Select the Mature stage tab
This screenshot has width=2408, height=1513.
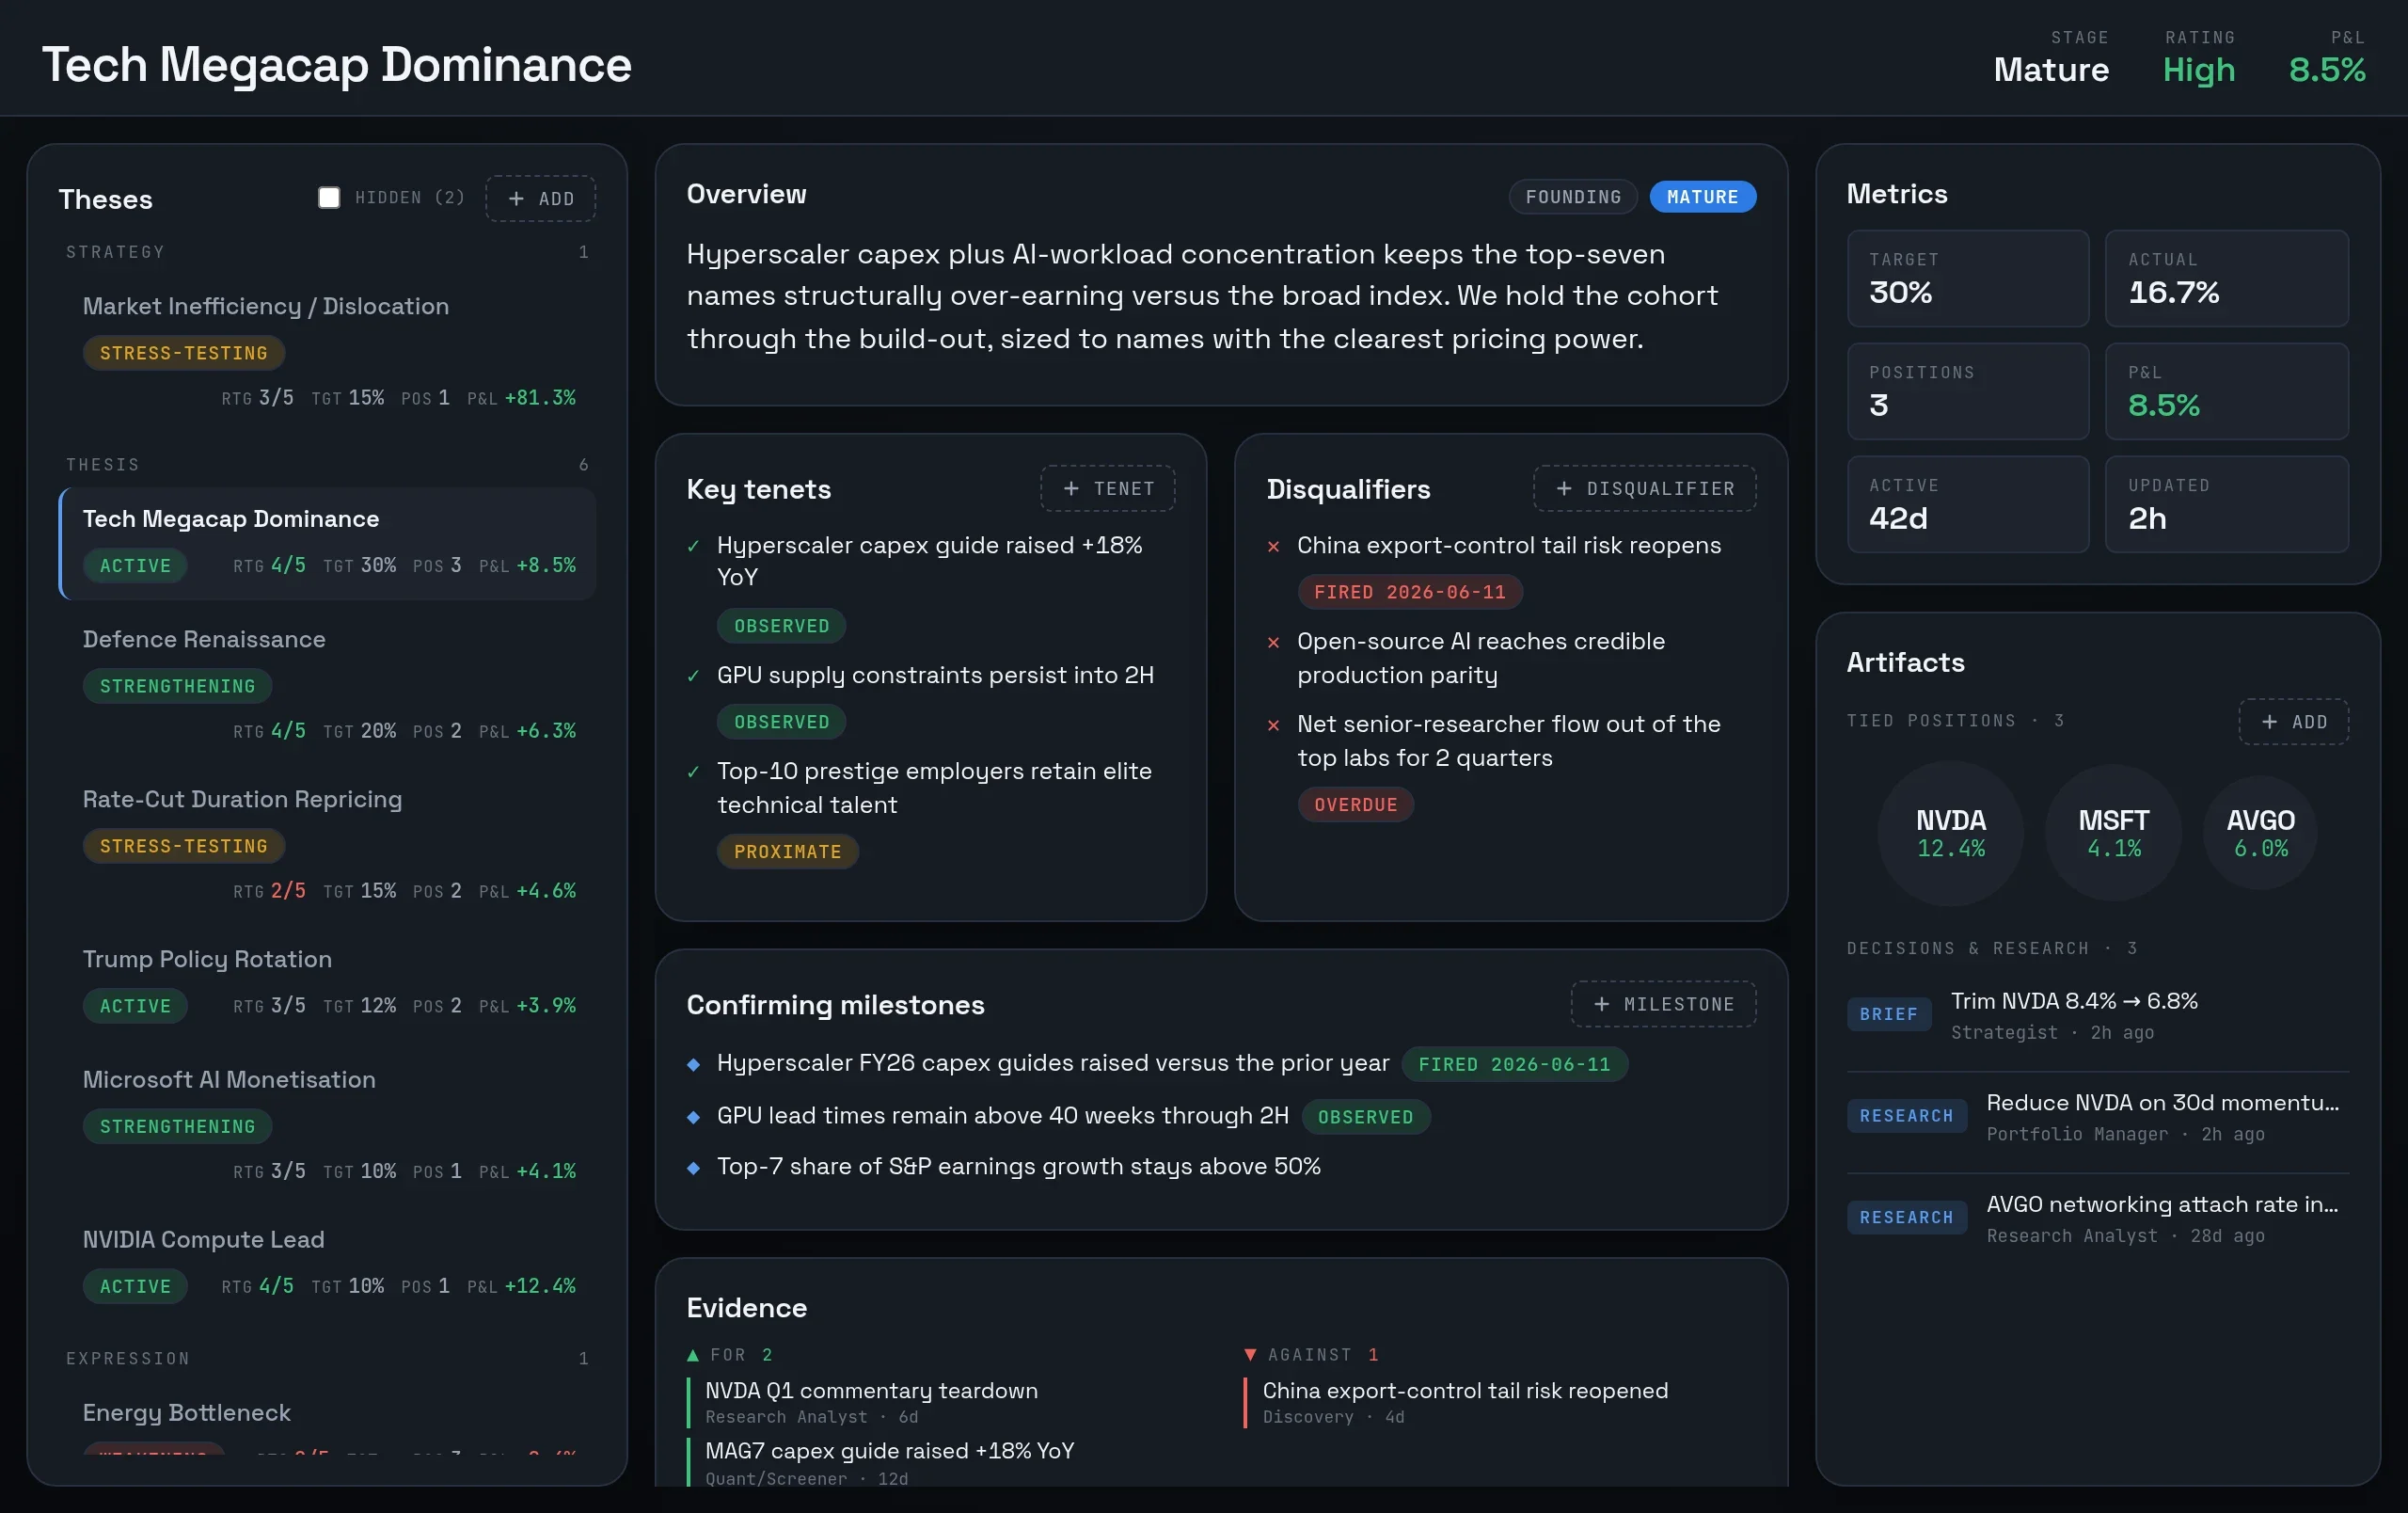(1702, 197)
